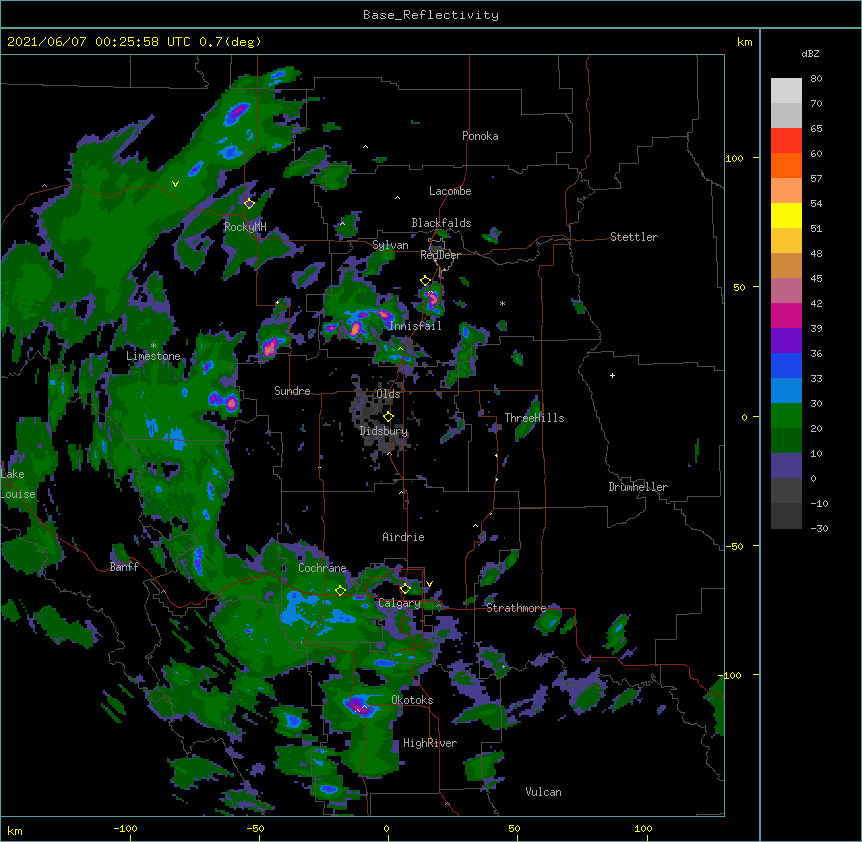Select the purple 39 dBZ legend color
This screenshot has width=862, height=842.
coord(786,341)
